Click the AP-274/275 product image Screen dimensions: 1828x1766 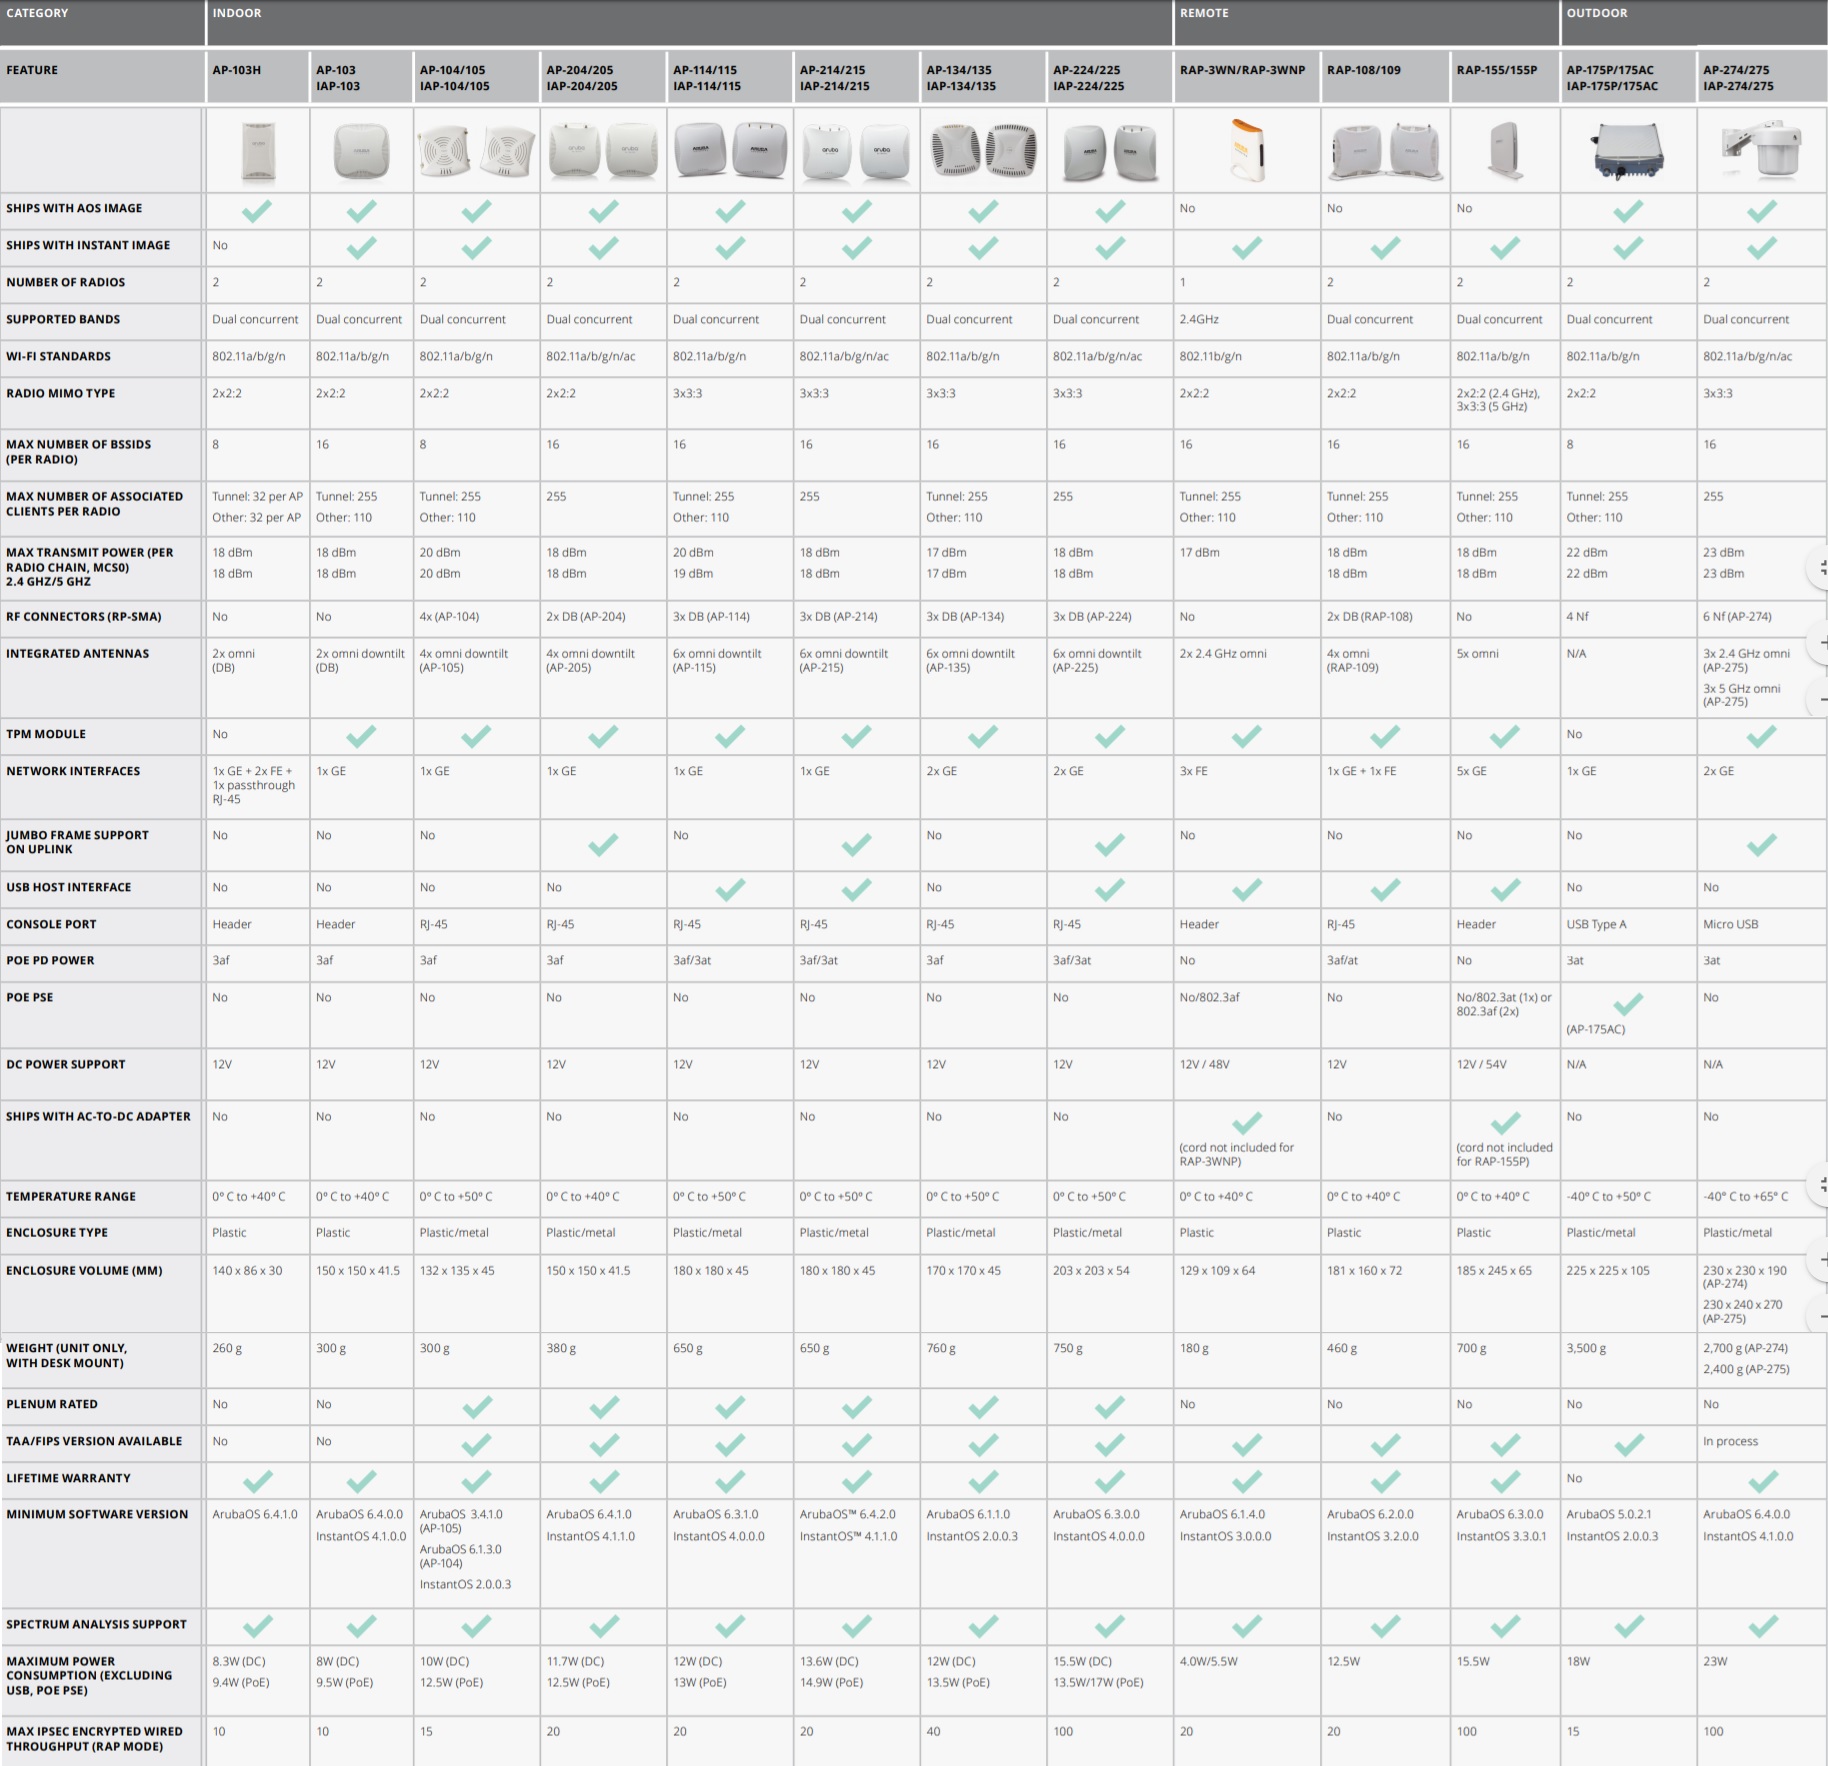(1762, 151)
